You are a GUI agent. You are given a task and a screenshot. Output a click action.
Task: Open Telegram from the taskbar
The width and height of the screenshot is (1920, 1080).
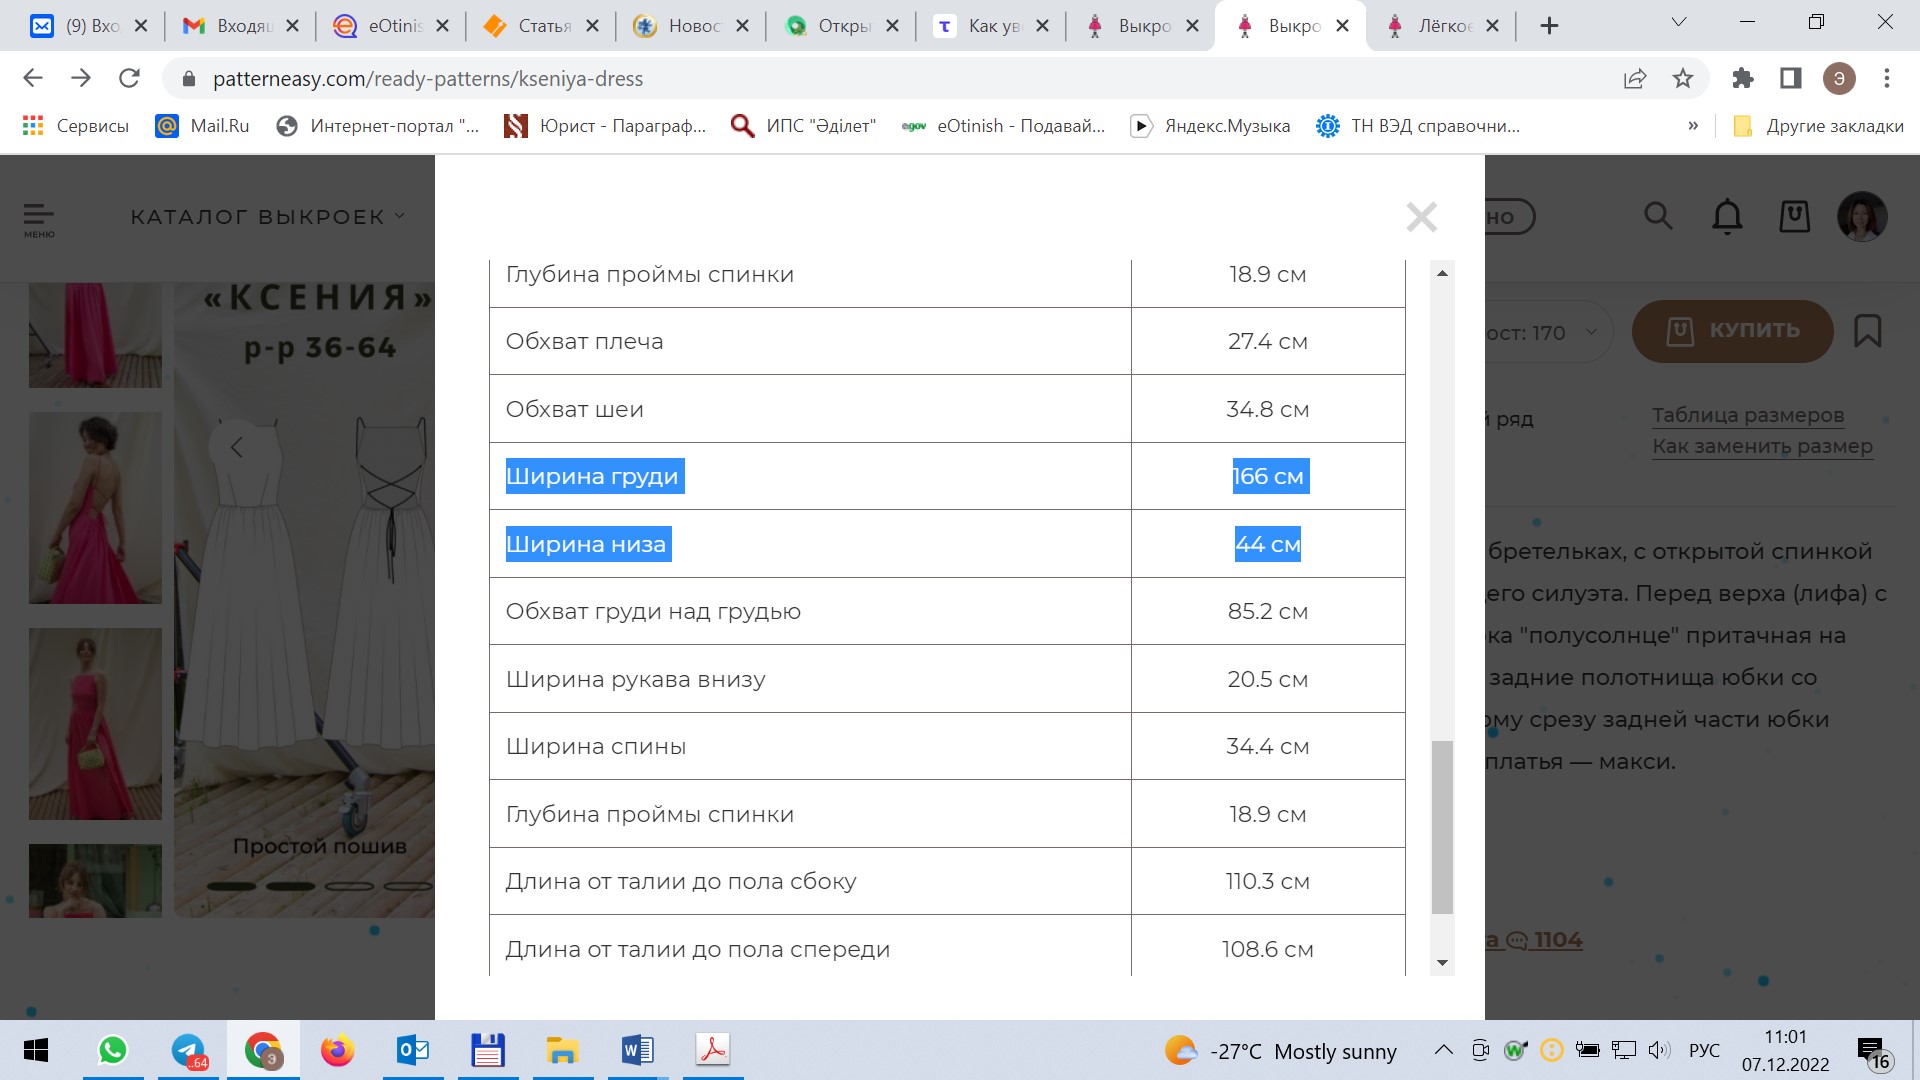coord(188,1051)
